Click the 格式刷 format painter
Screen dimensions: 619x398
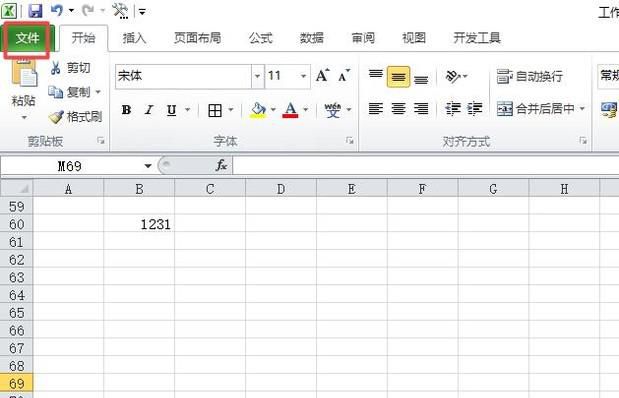pos(75,116)
